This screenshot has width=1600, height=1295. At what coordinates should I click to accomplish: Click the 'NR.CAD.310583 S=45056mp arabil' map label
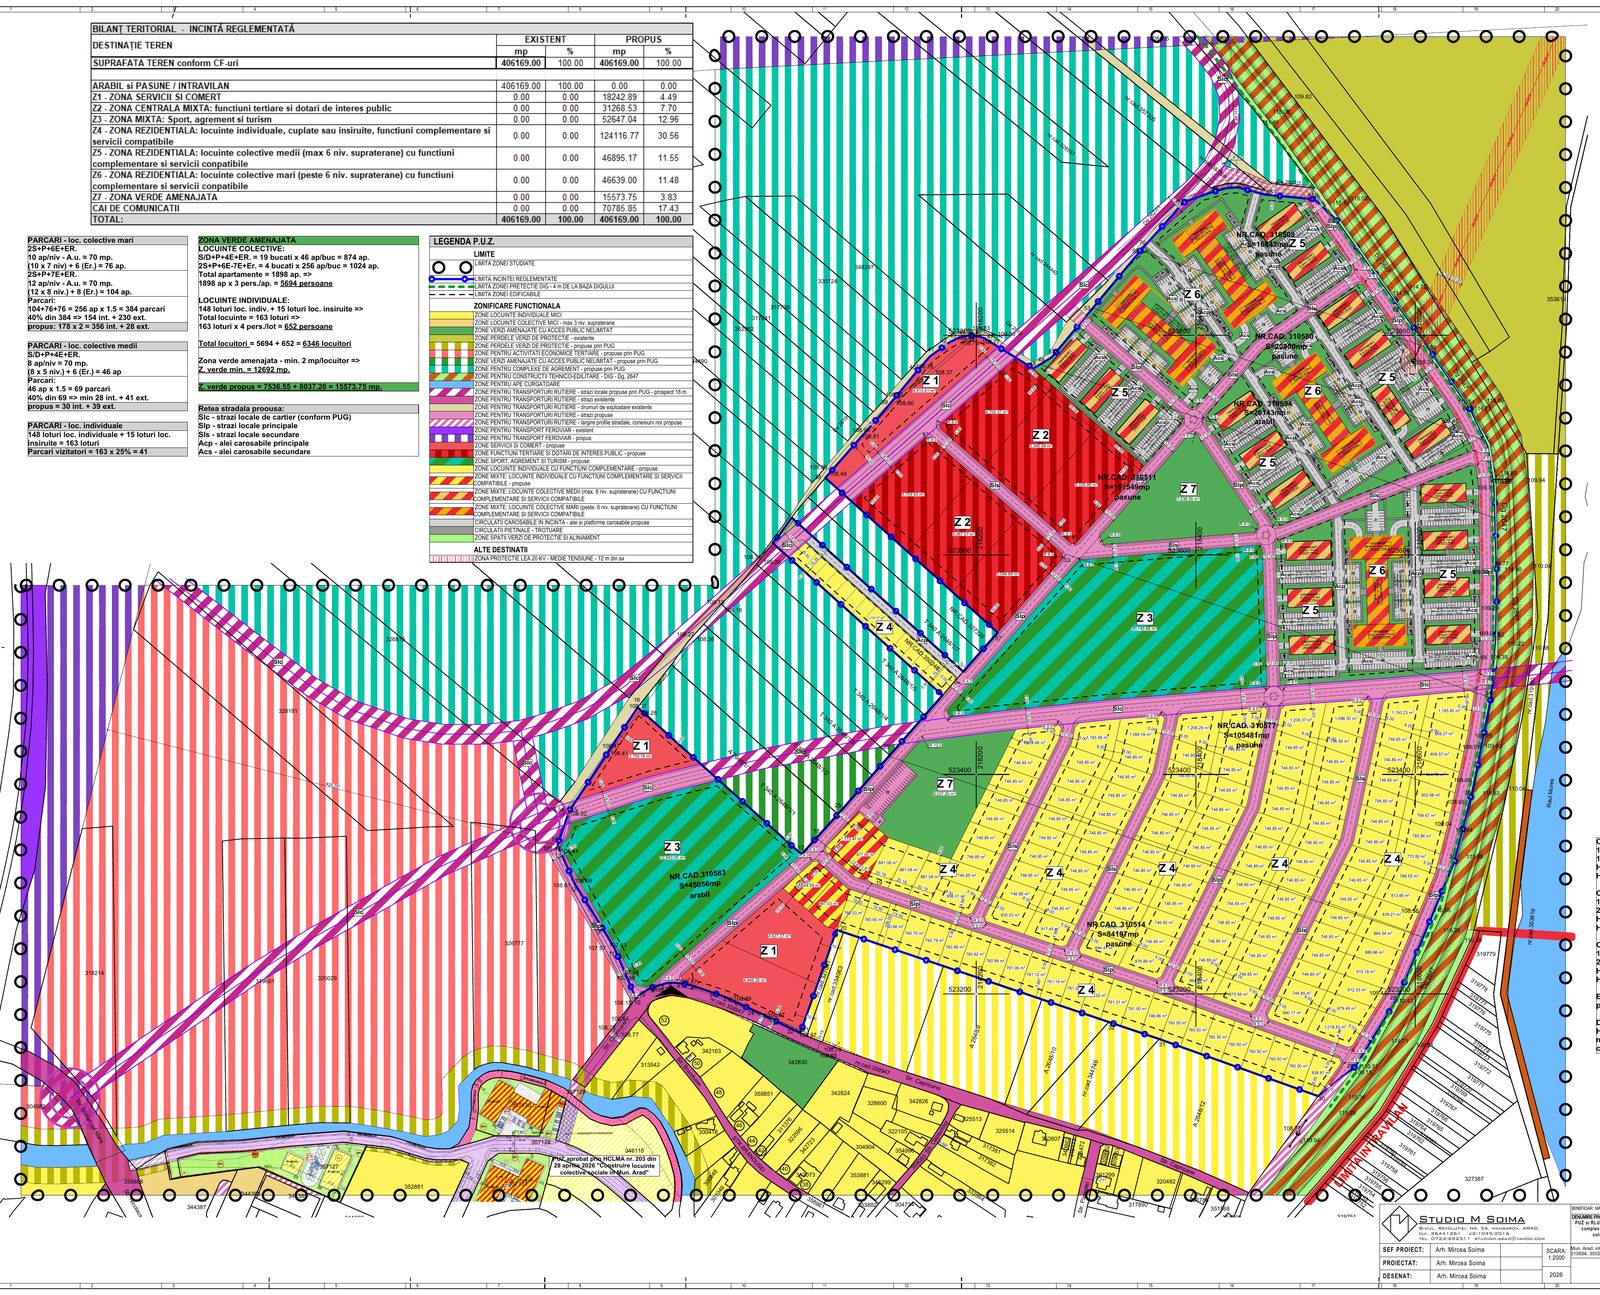click(700, 885)
